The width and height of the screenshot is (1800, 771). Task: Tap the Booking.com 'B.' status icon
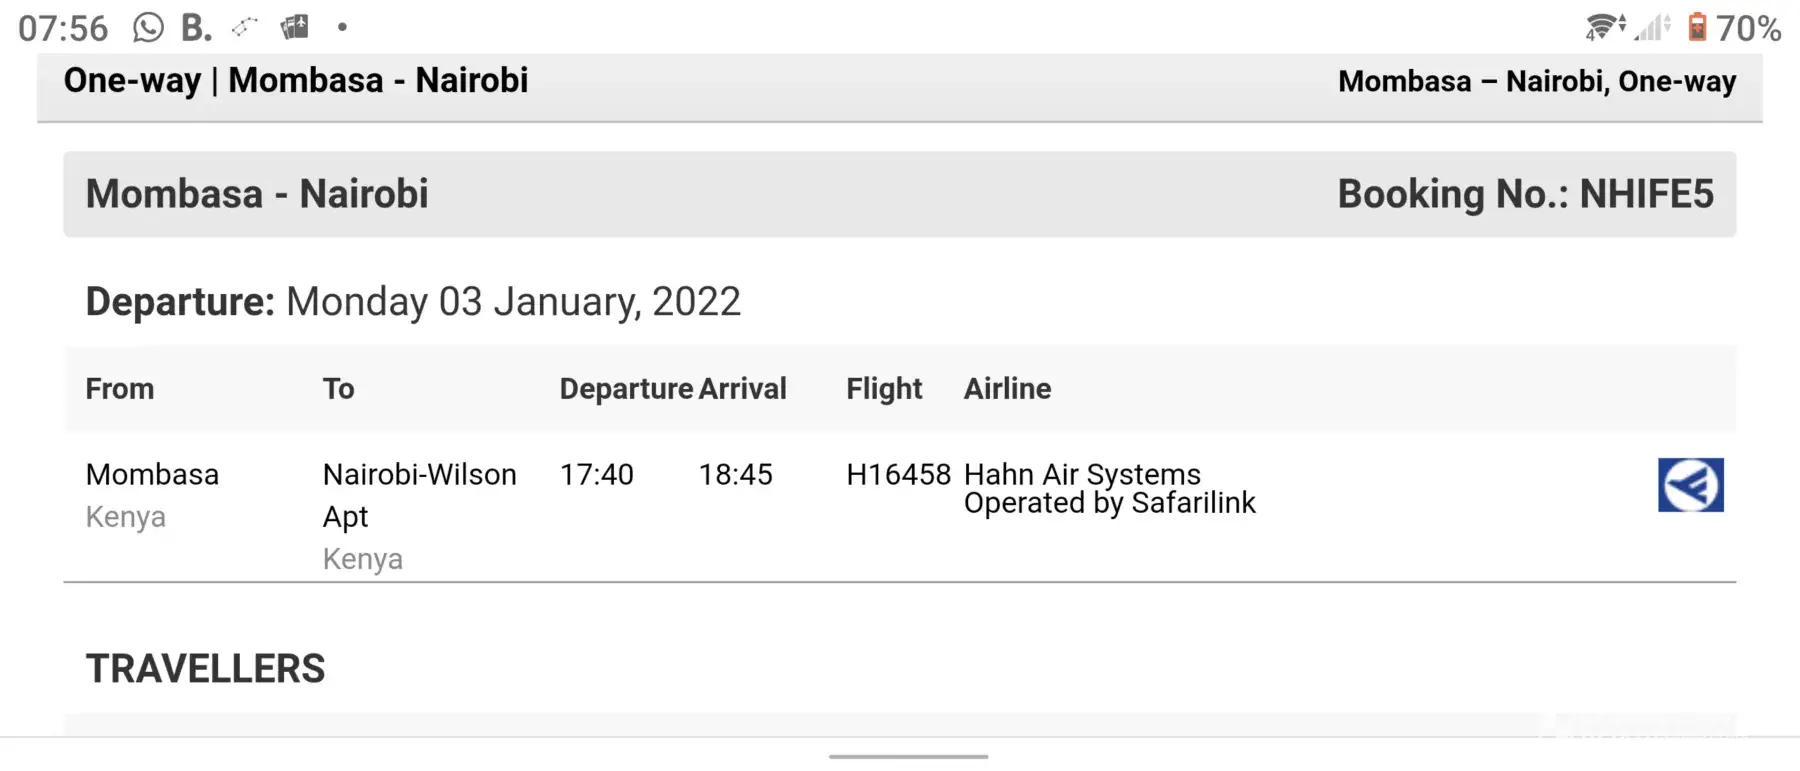tap(196, 28)
